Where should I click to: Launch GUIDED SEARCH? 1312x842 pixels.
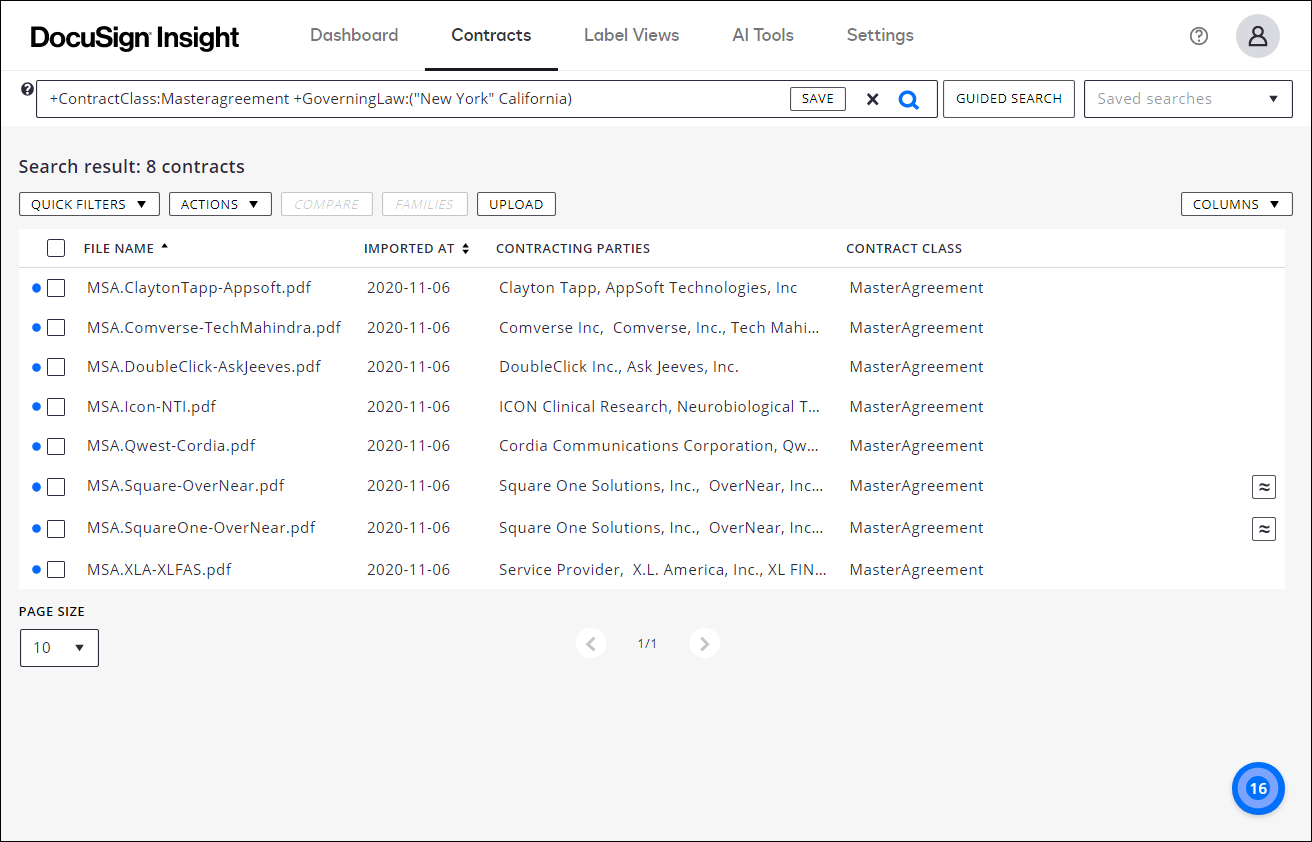1008,98
